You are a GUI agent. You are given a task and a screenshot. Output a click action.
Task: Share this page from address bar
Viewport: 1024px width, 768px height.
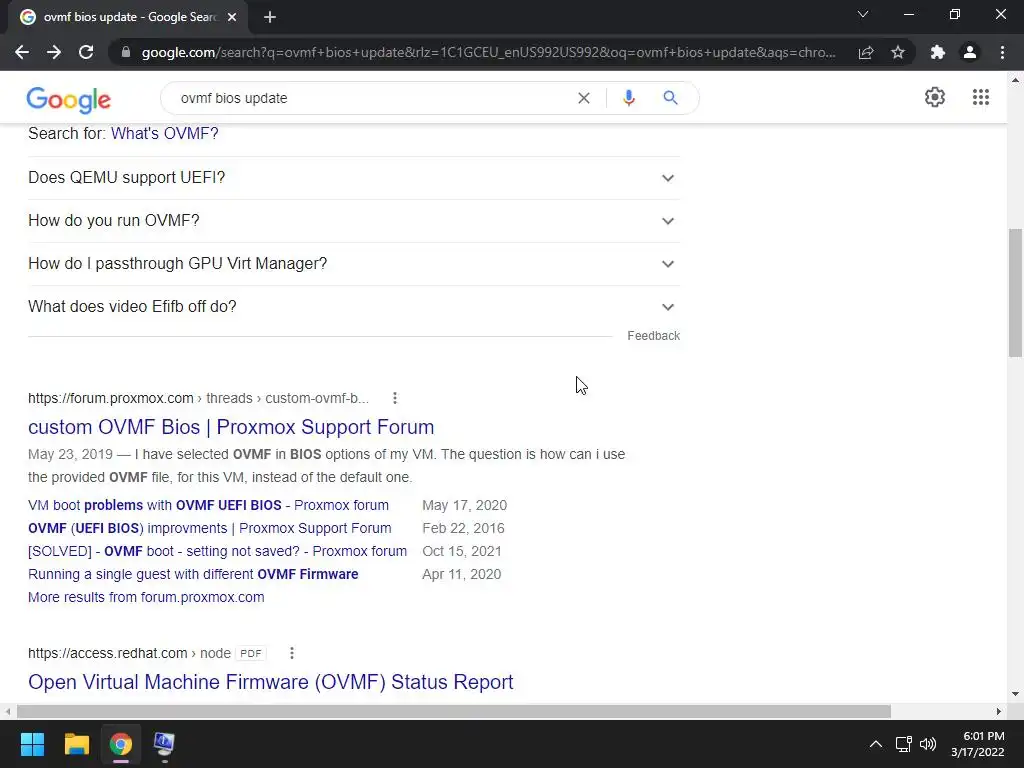(x=866, y=52)
